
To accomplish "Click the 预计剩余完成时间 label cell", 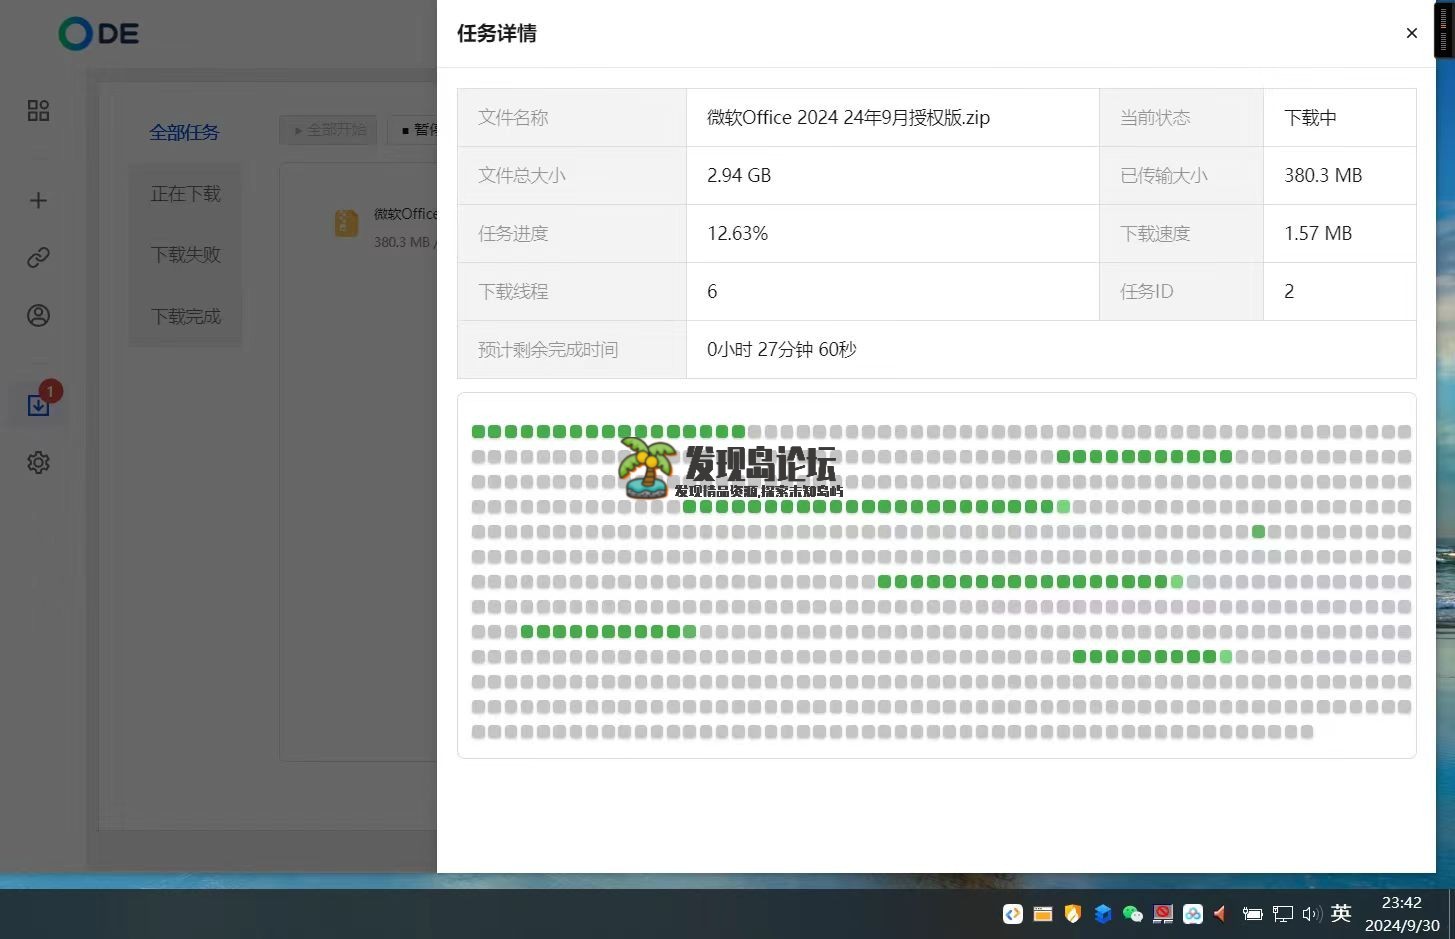I will pyautogui.click(x=572, y=349).
